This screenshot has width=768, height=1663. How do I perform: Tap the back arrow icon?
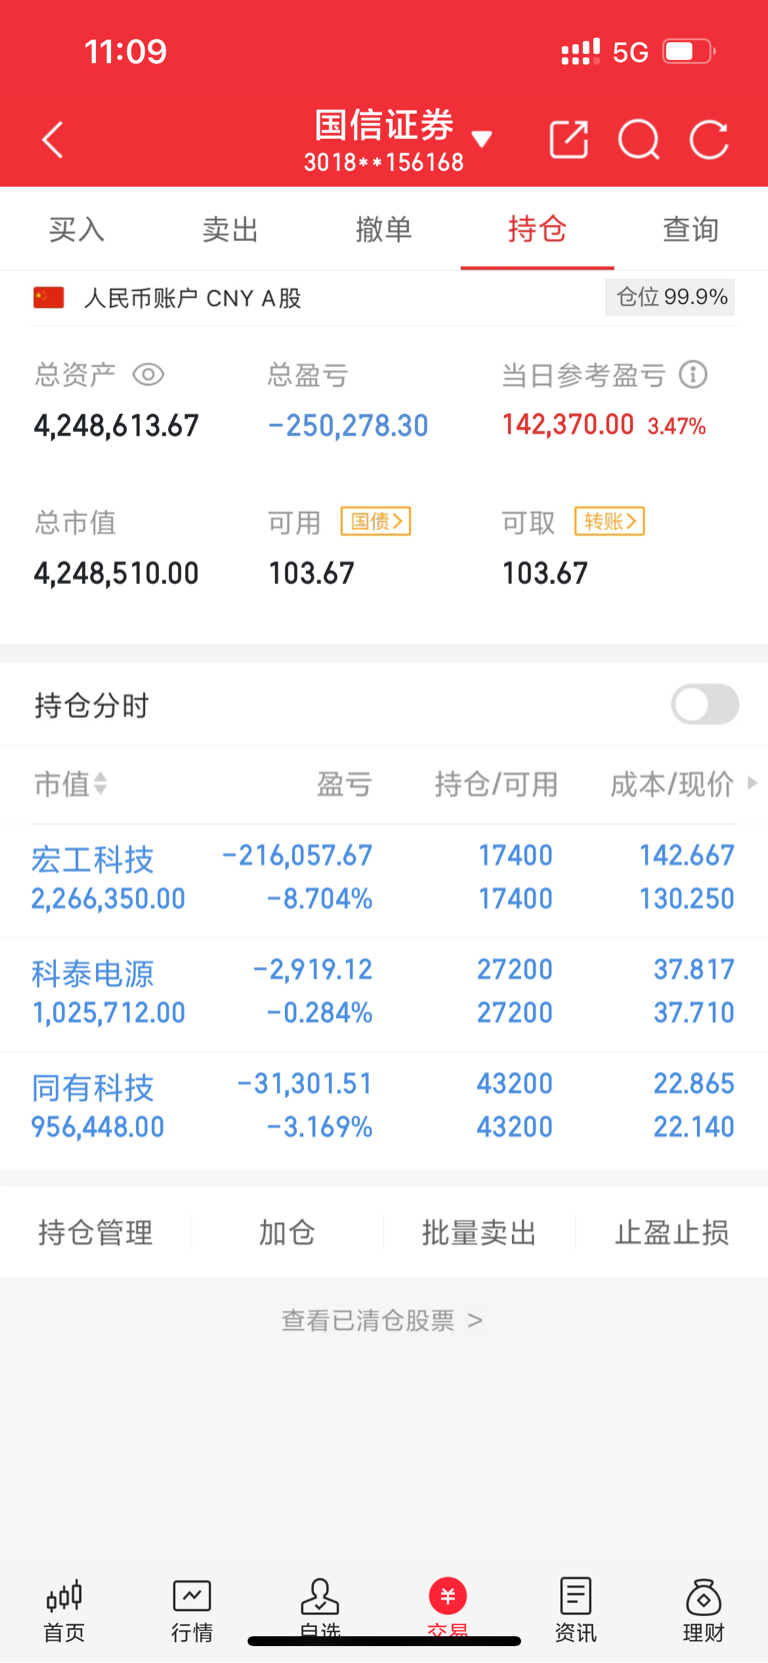(54, 140)
